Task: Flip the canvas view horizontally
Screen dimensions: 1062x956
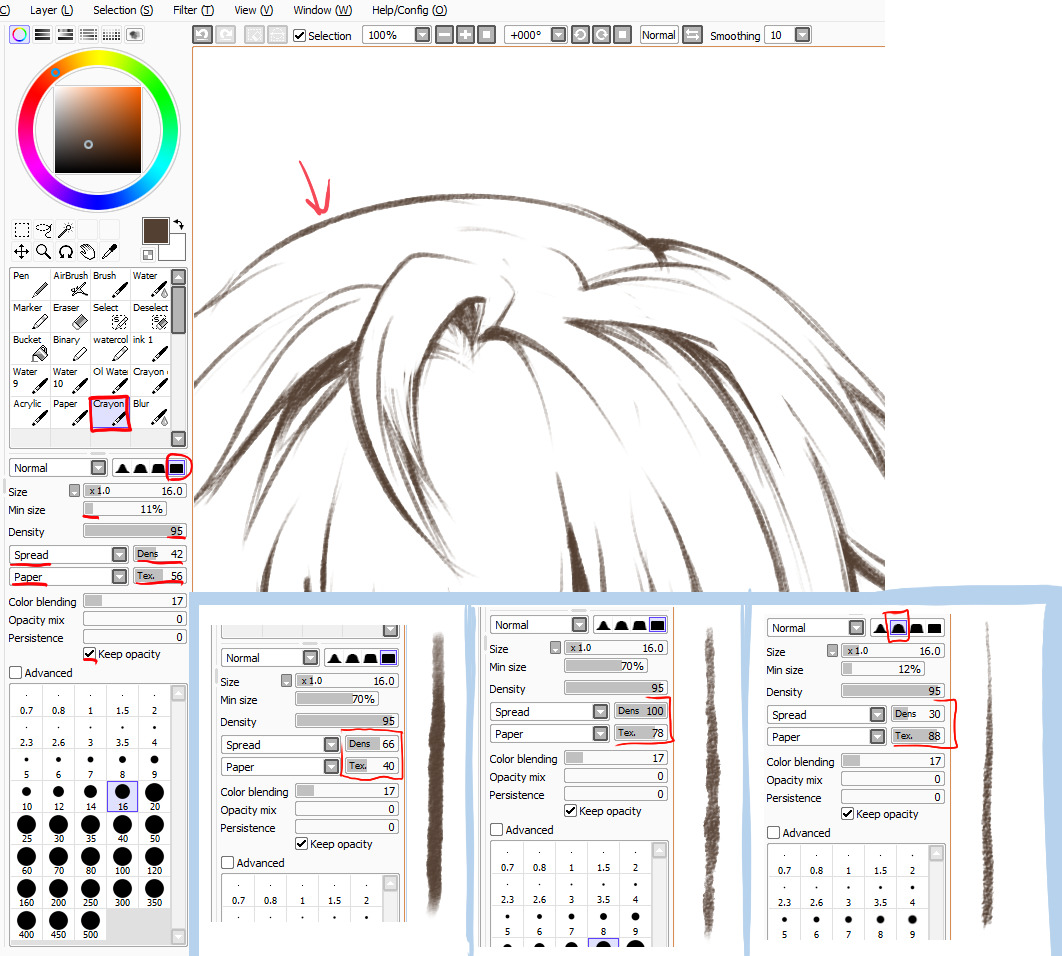Action: point(692,35)
